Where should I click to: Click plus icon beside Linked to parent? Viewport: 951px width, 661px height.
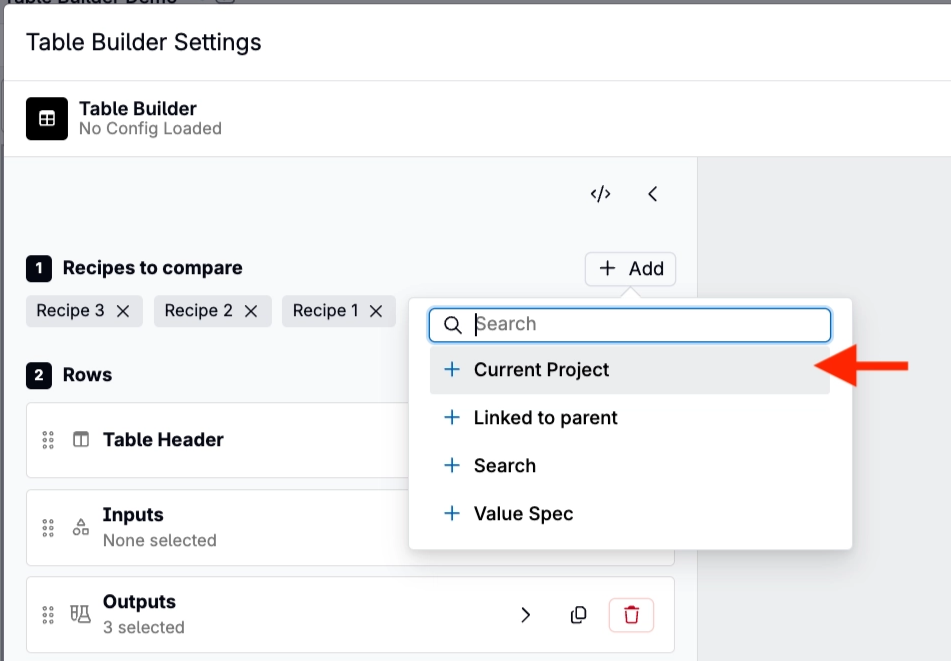click(x=452, y=417)
